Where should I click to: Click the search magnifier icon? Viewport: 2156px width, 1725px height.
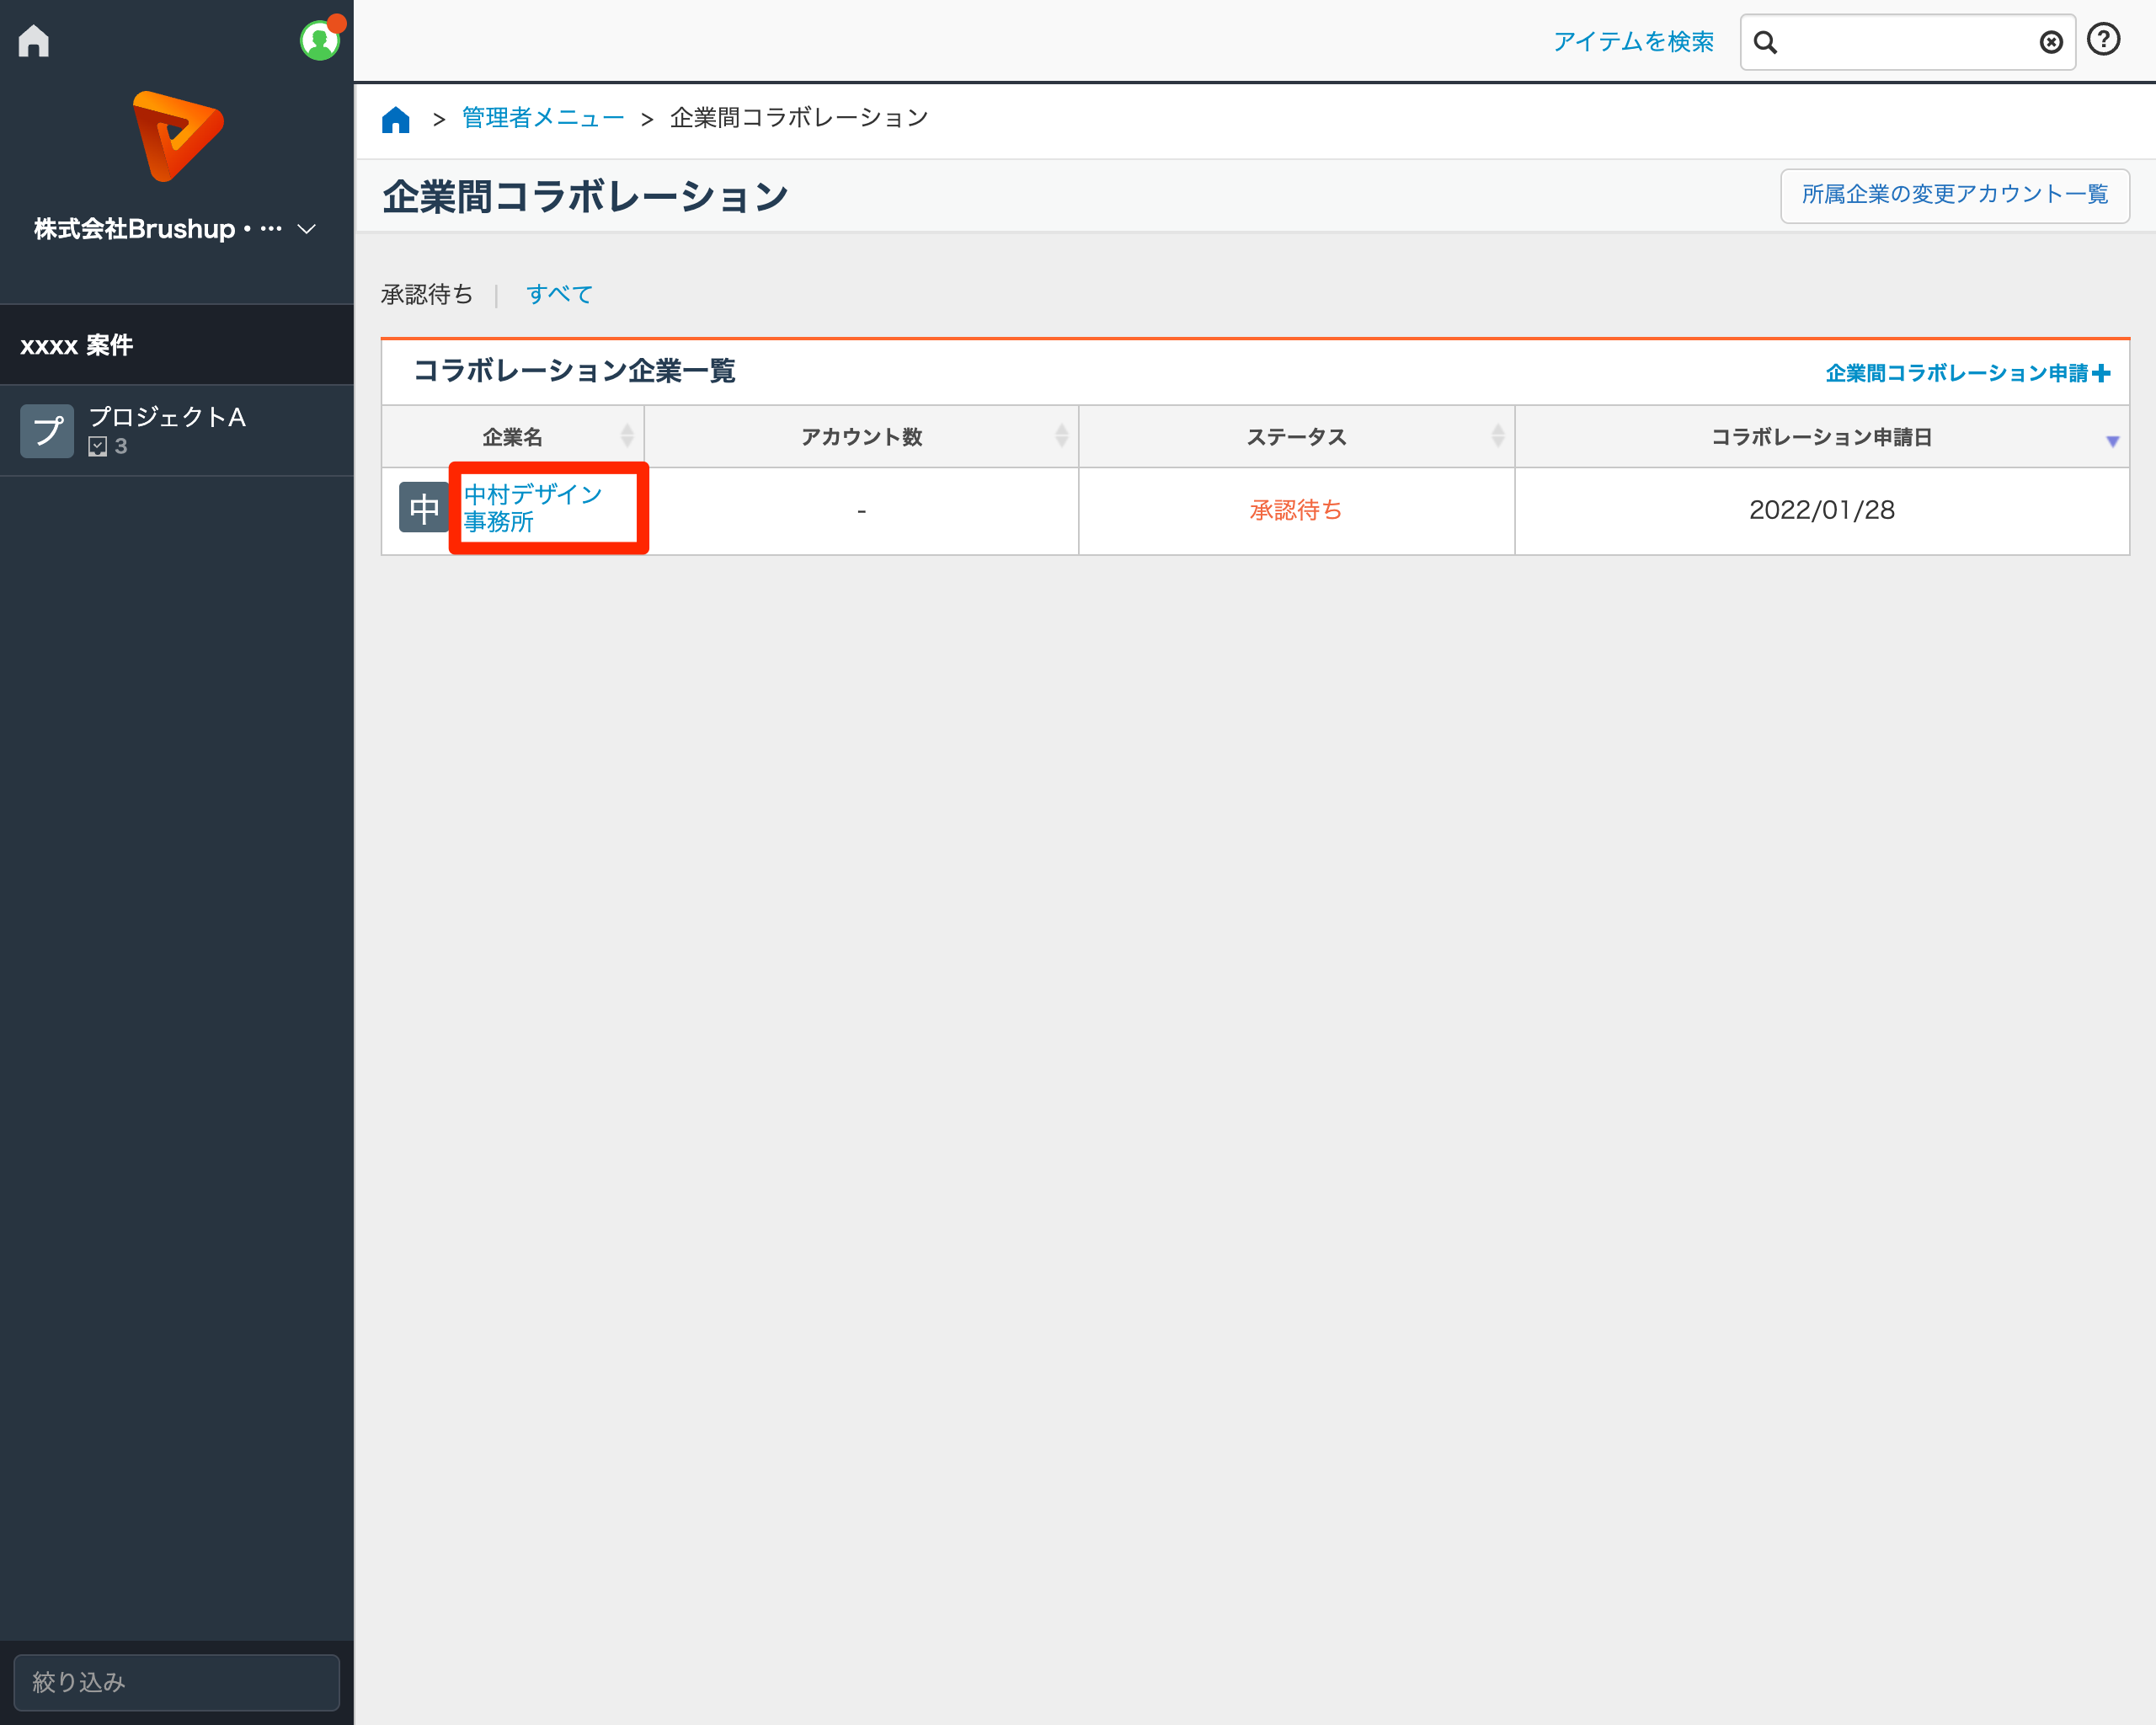(x=1765, y=42)
